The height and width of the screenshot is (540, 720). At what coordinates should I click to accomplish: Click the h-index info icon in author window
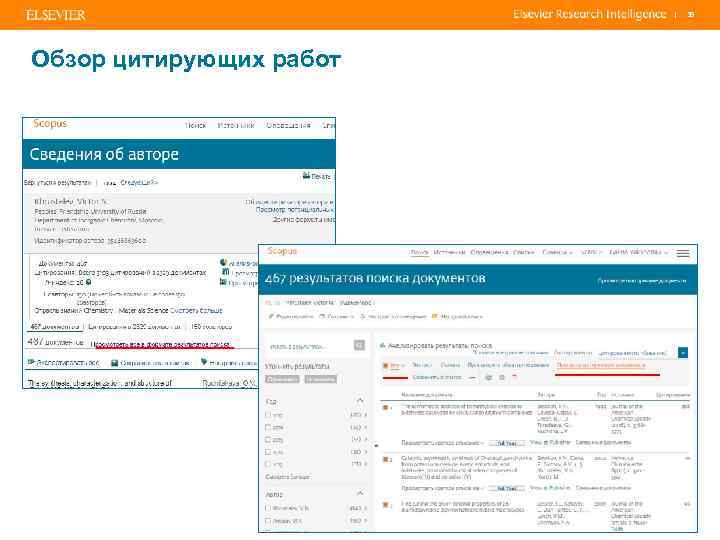click(x=88, y=282)
